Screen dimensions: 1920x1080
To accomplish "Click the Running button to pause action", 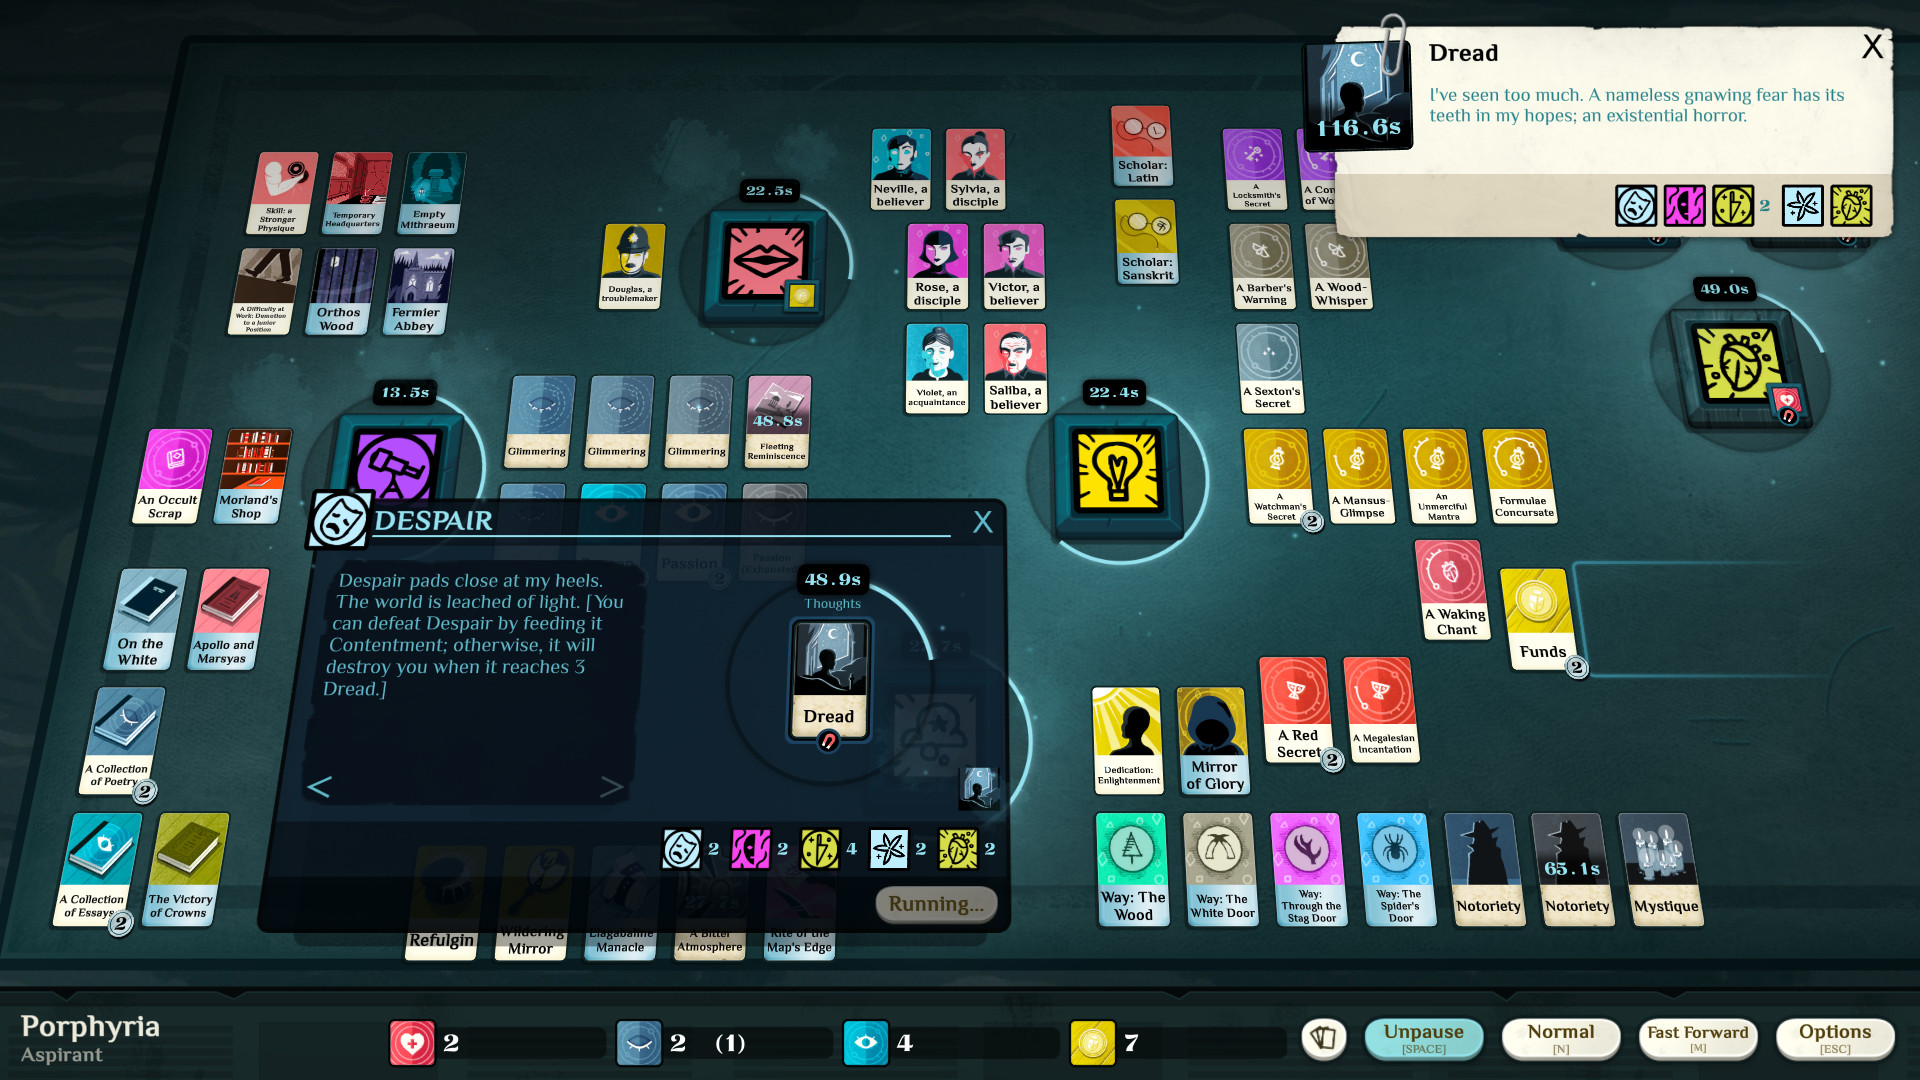I will [938, 905].
